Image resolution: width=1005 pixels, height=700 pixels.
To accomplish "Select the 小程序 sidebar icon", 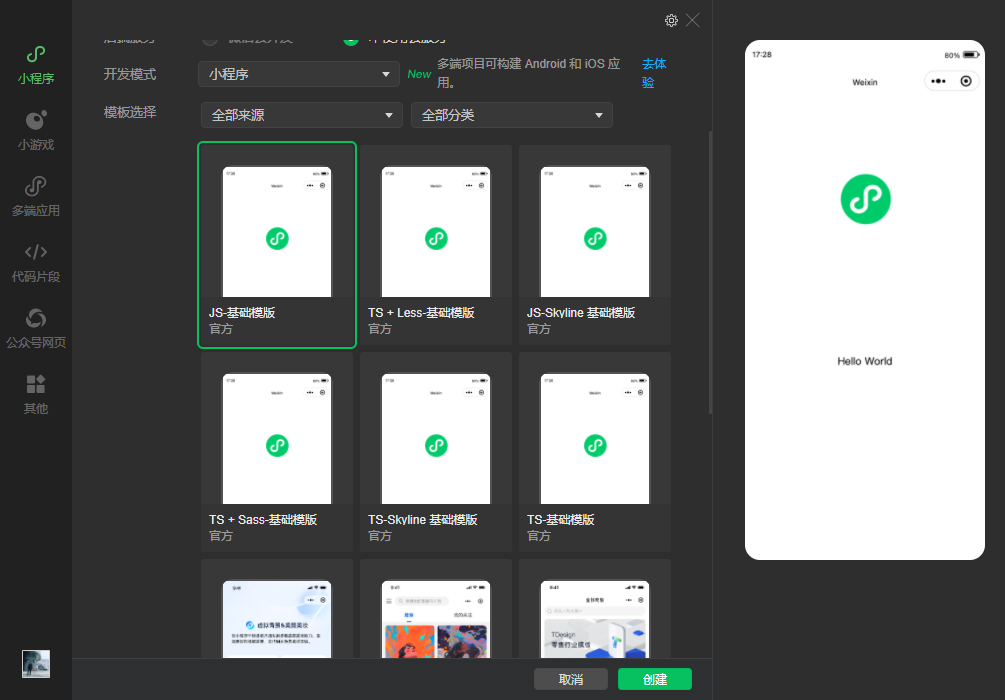I will [x=36, y=65].
